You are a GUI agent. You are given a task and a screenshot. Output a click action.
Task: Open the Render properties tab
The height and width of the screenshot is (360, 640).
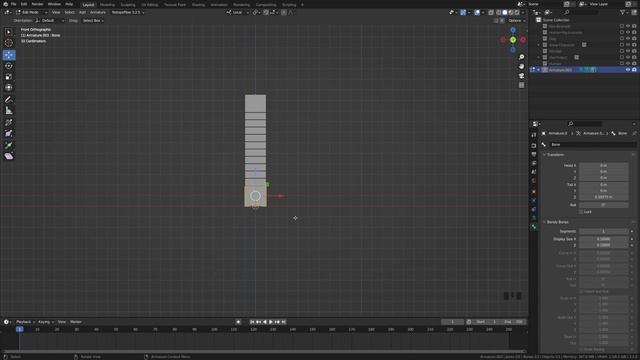[533, 145]
